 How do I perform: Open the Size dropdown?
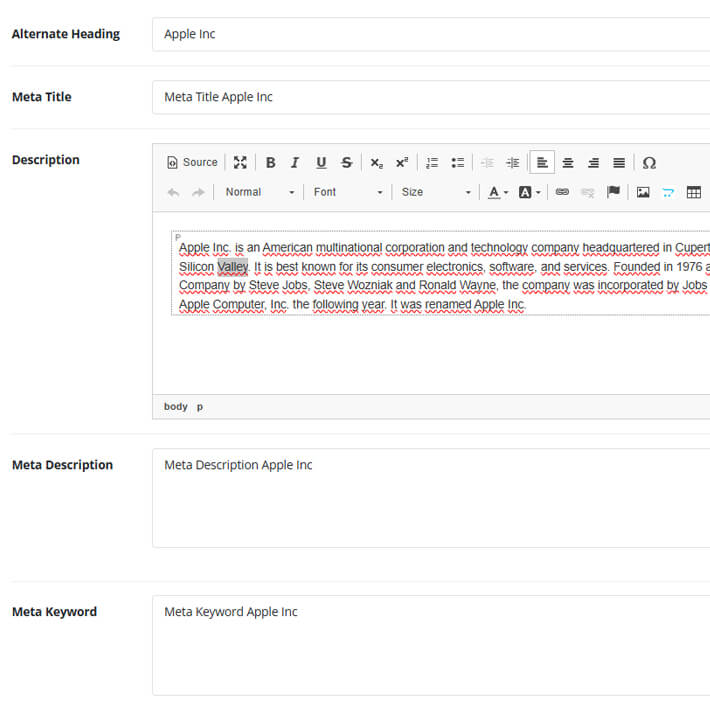pyautogui.click(x=436, y=192)
